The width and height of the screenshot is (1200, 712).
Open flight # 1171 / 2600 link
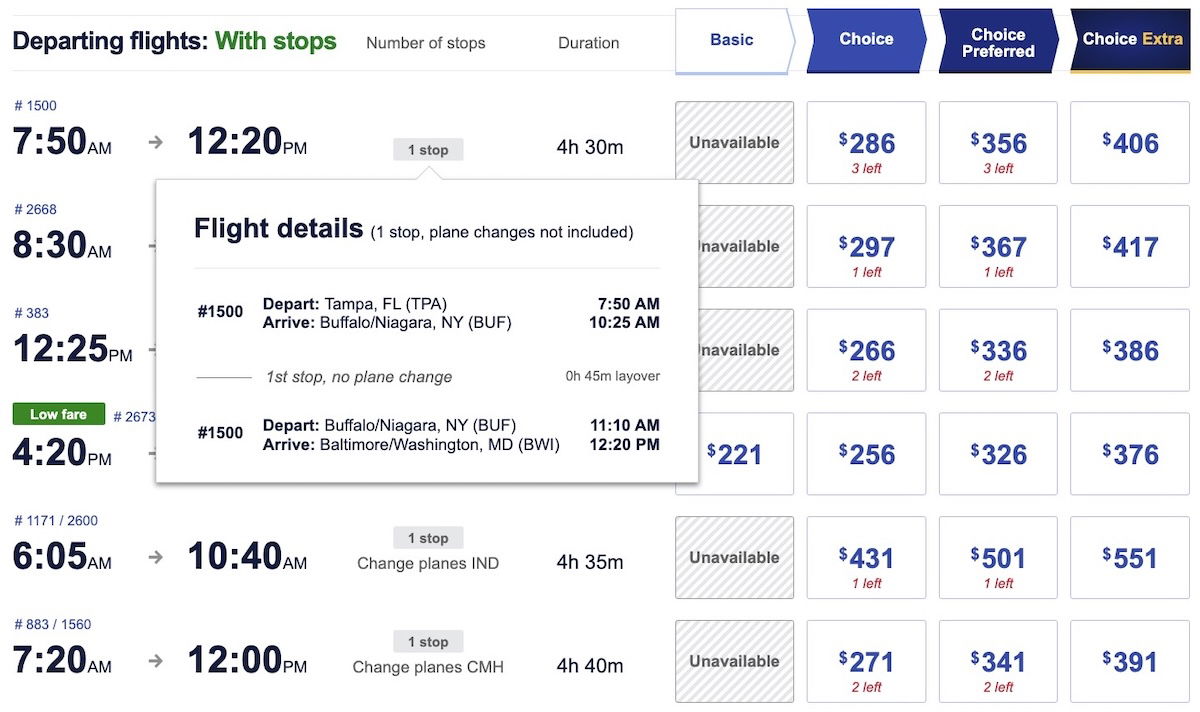coord(56,521)
